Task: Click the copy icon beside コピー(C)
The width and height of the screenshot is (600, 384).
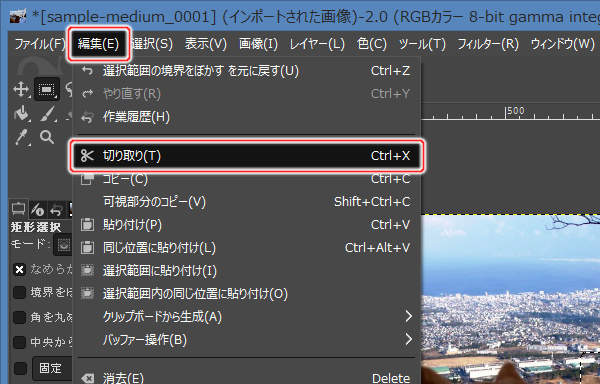Action: tap(87, 179)
